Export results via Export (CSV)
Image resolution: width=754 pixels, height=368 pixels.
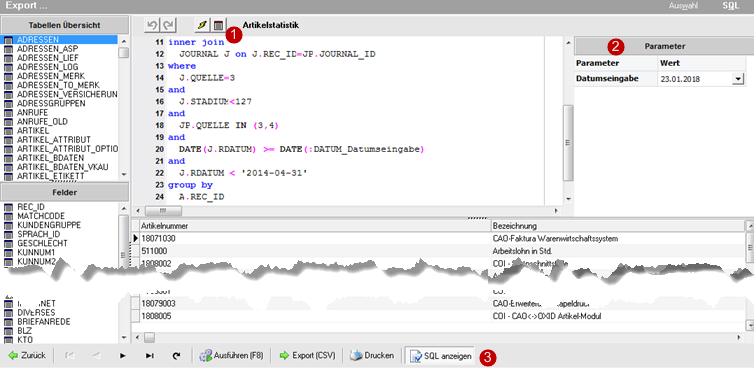point(307,355)
